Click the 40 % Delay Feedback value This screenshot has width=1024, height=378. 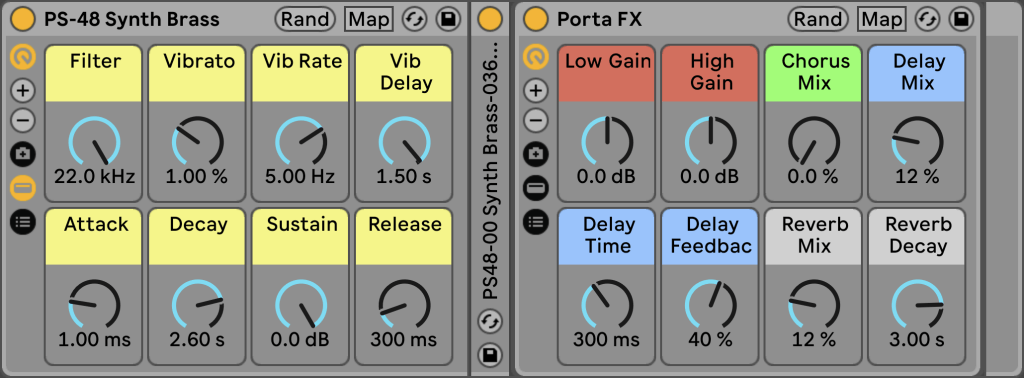coord(711,340)
